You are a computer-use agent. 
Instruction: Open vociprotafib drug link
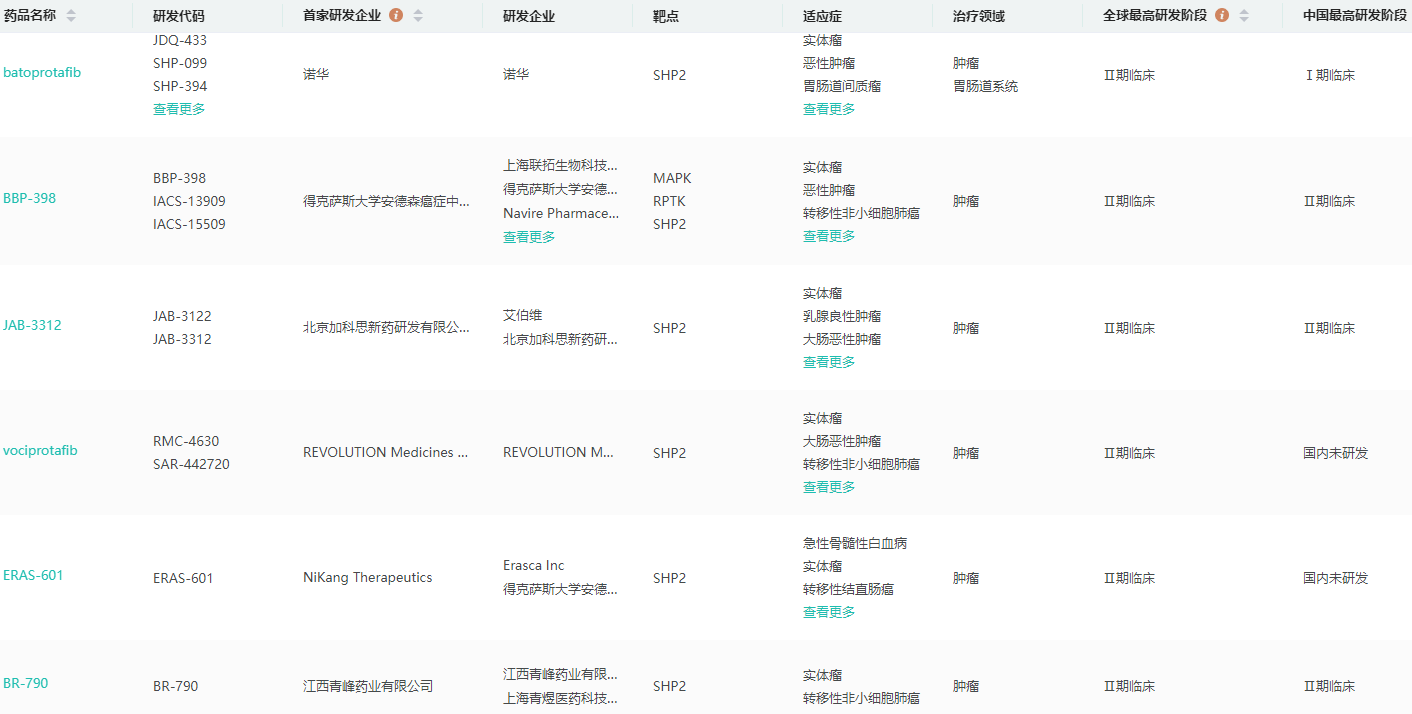pos(40,450)
